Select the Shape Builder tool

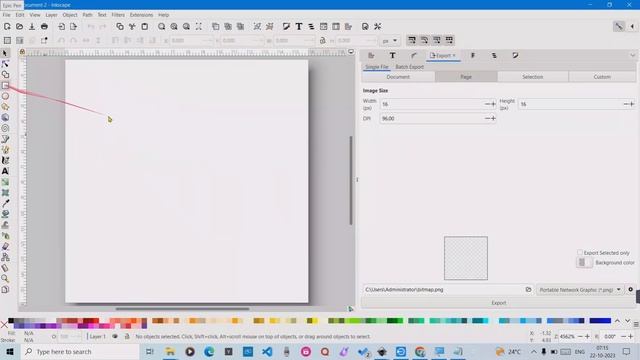coord(5,75)
